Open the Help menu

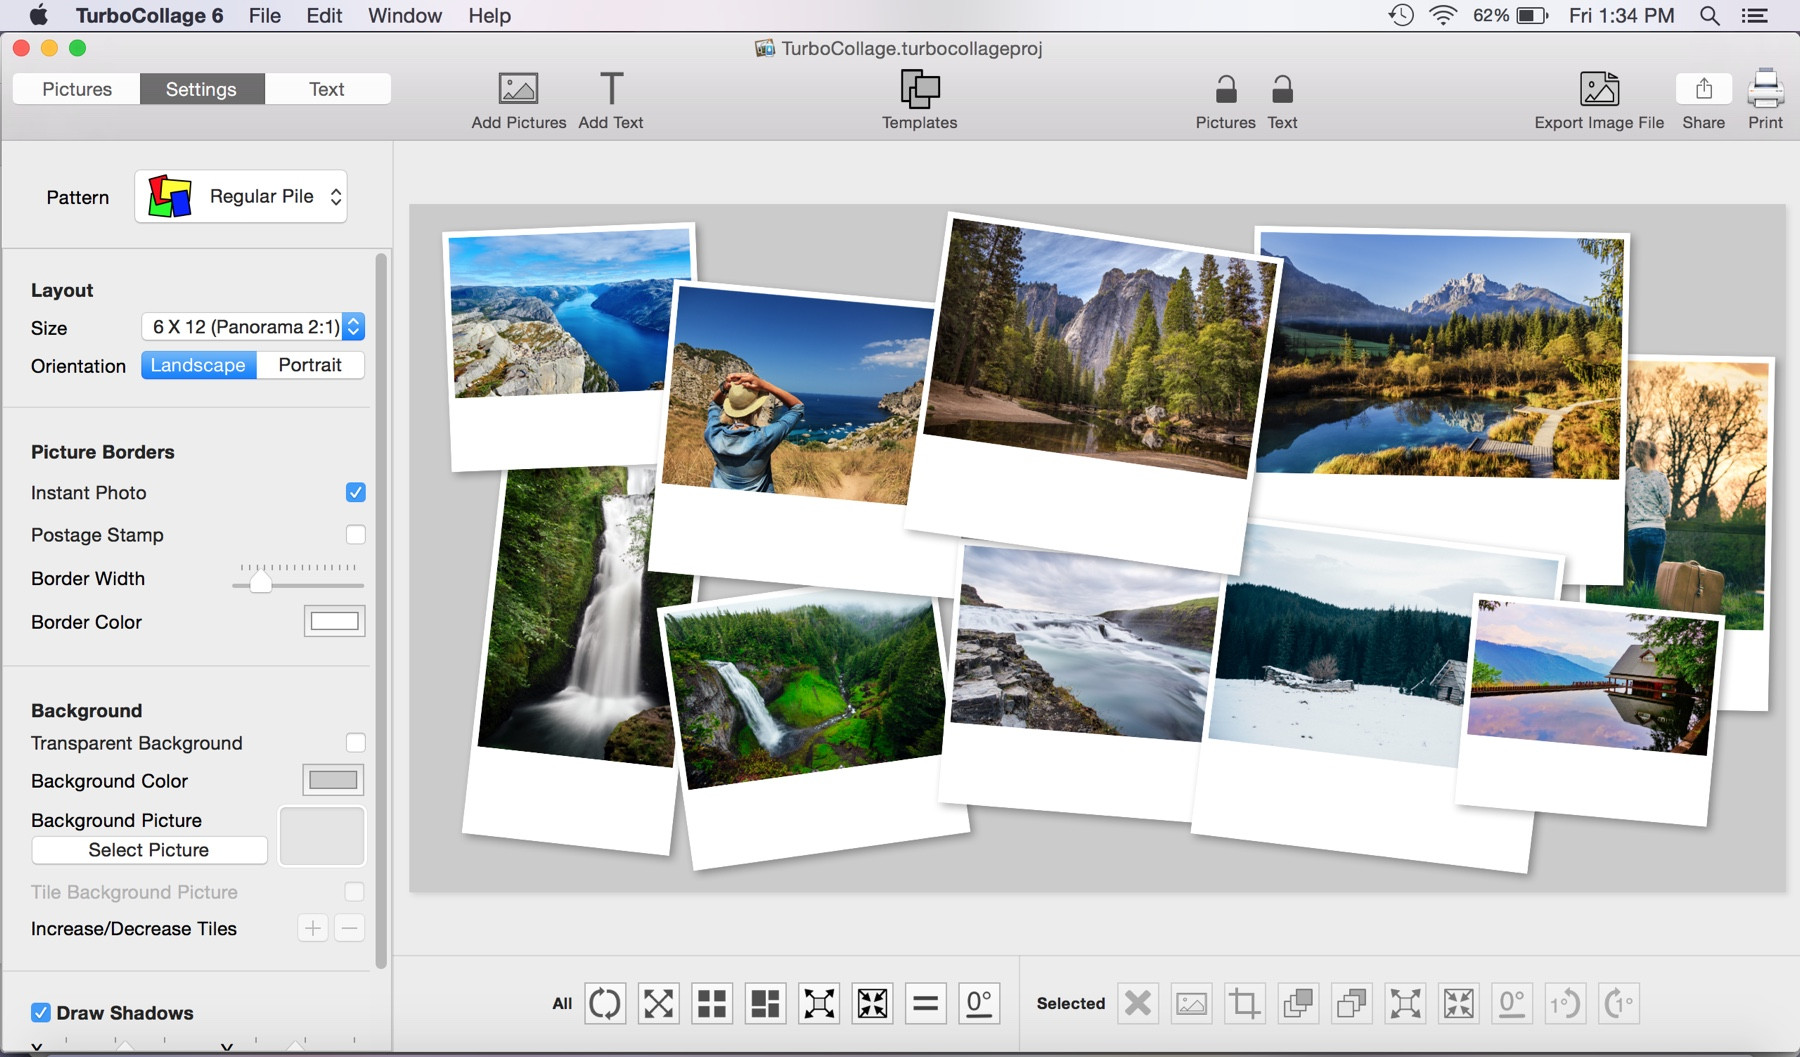[x=490, y=15]
